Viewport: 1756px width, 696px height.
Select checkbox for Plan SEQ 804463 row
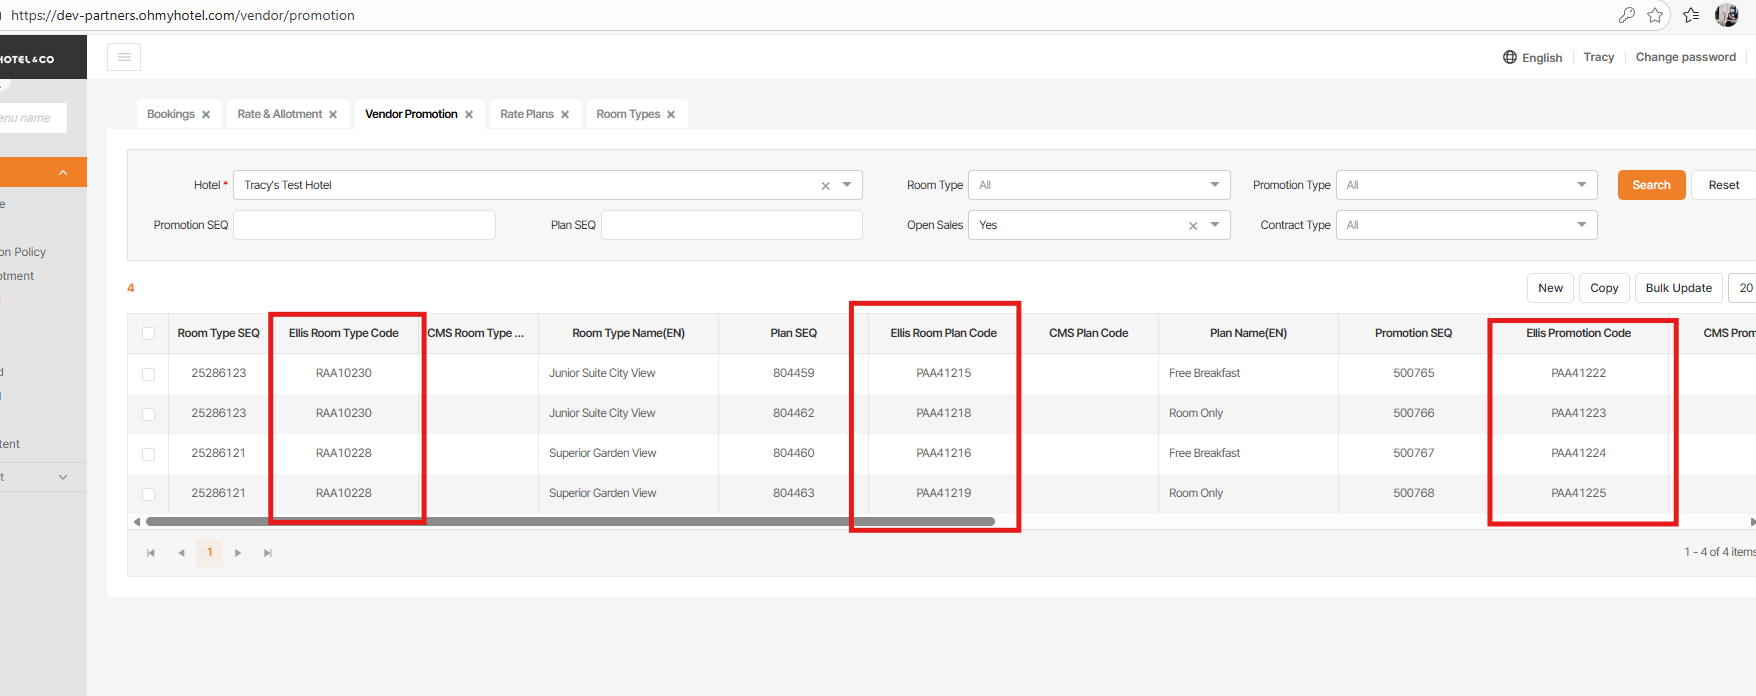[x=149, y=494]
